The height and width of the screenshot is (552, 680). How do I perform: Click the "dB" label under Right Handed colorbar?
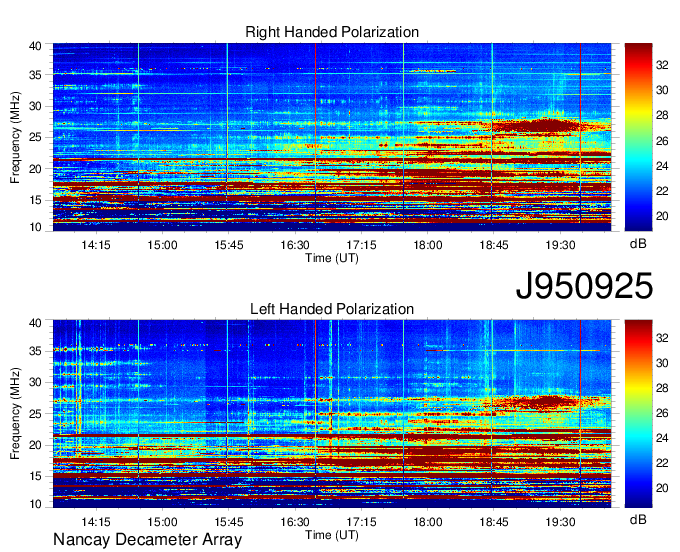(638, 244)
